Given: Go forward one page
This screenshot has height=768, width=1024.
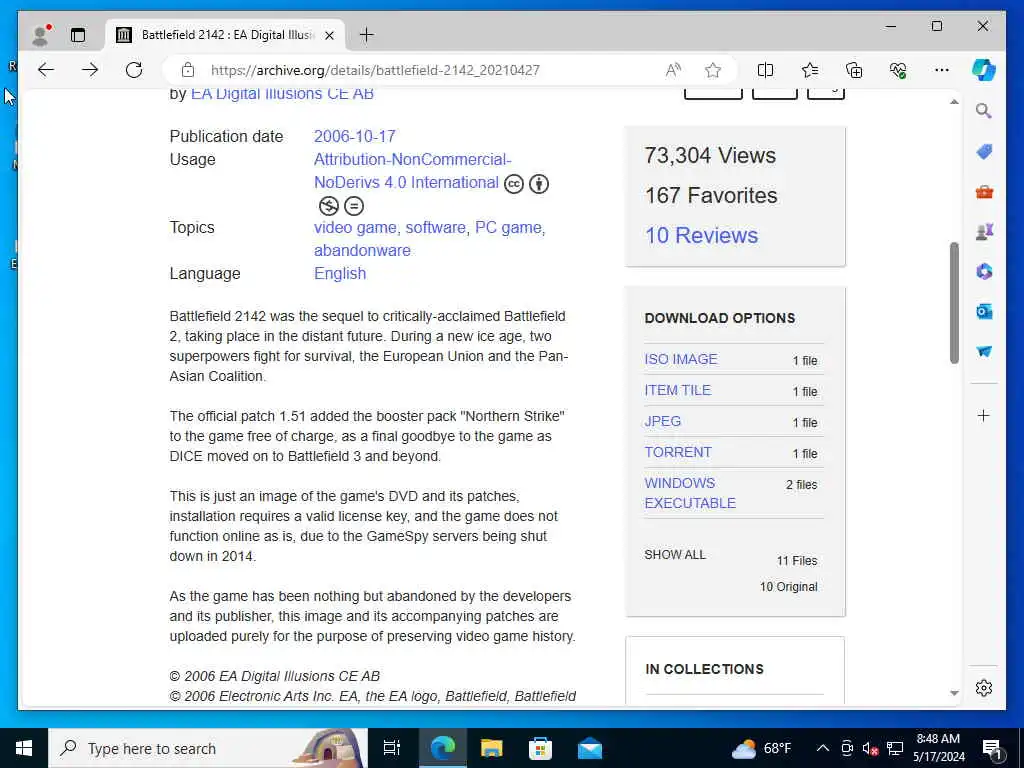Looking at the screenshot, I should (90, 70).
